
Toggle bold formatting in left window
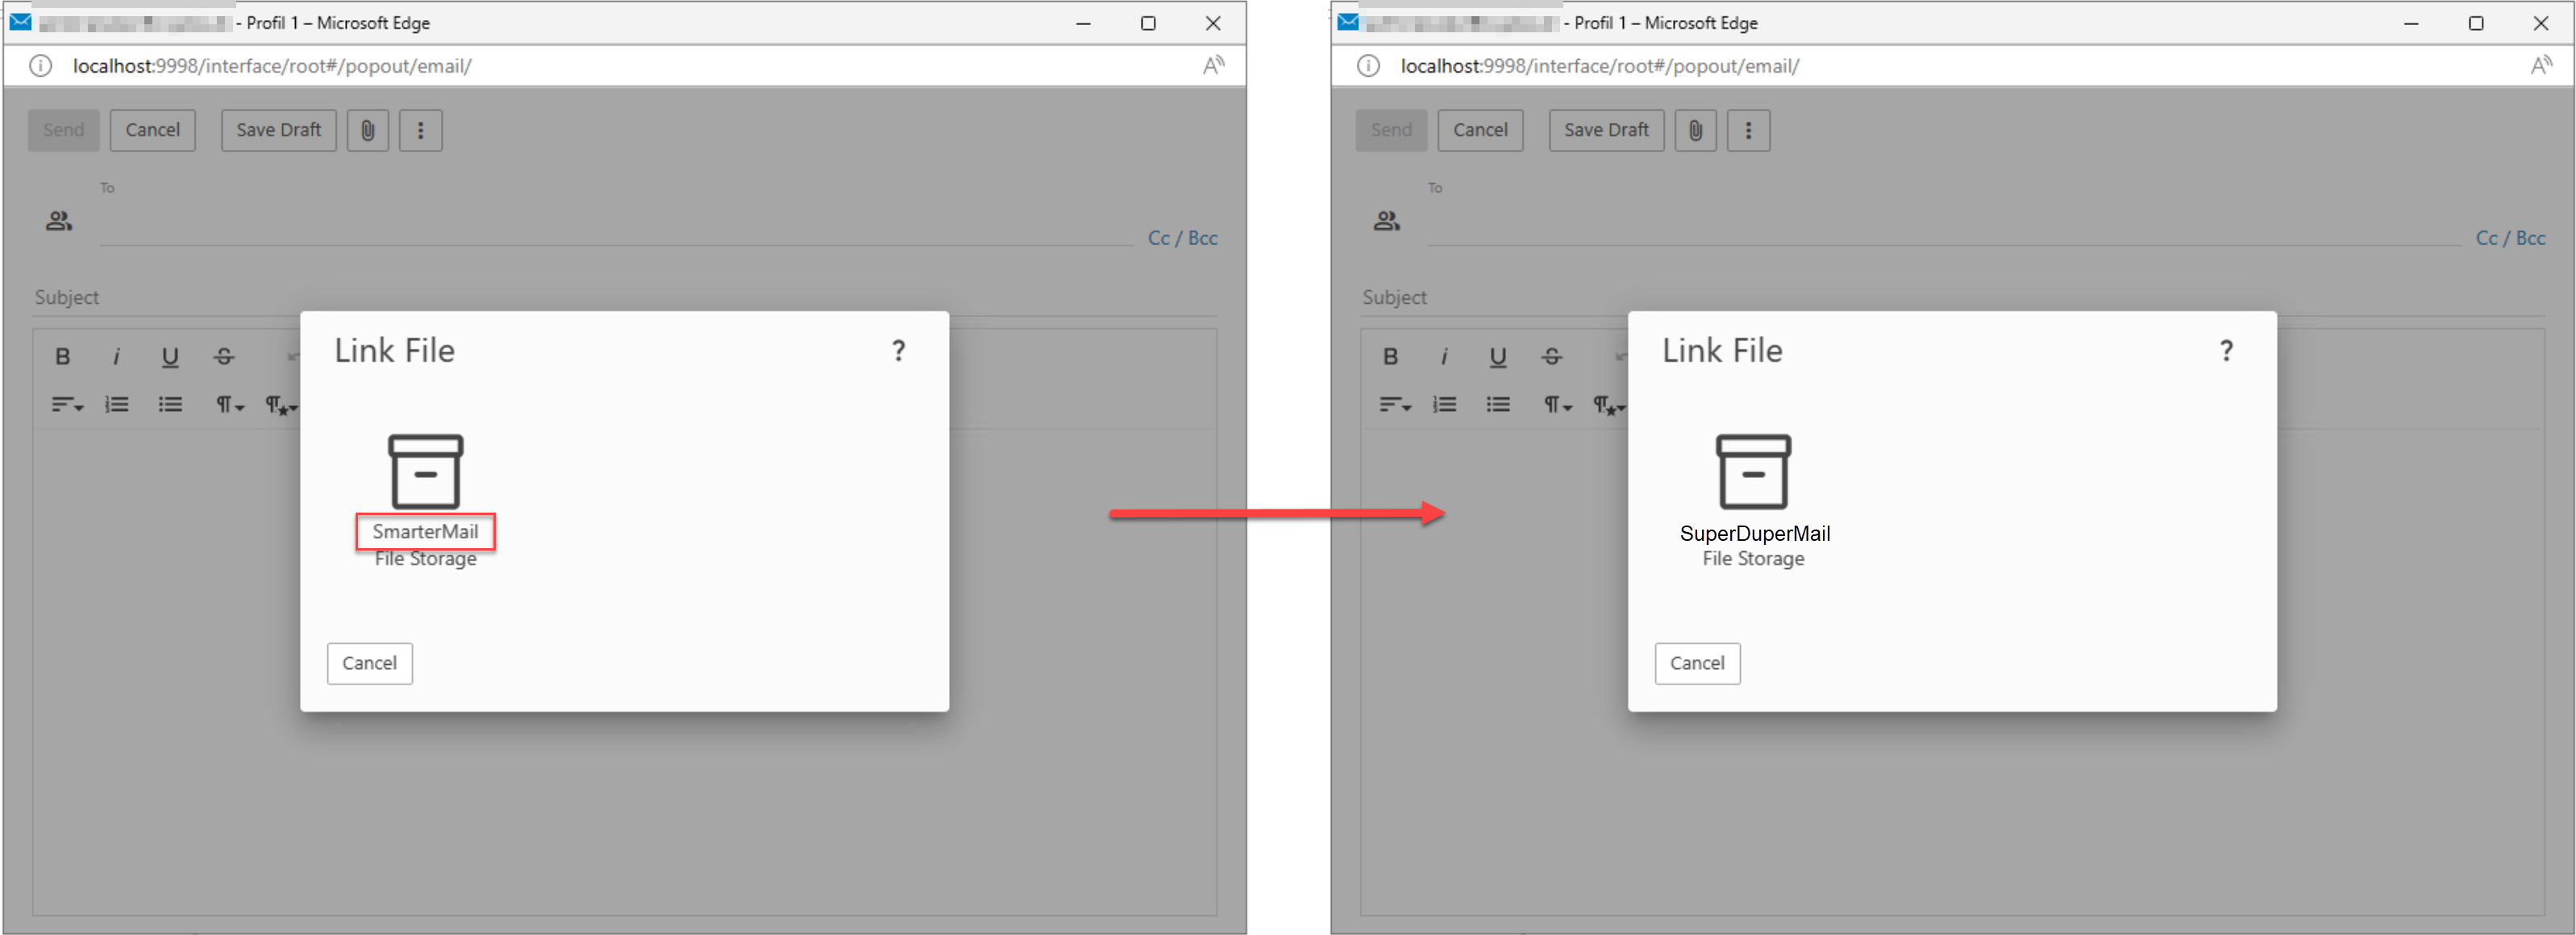pyautogui.click(x=62, y=356)
